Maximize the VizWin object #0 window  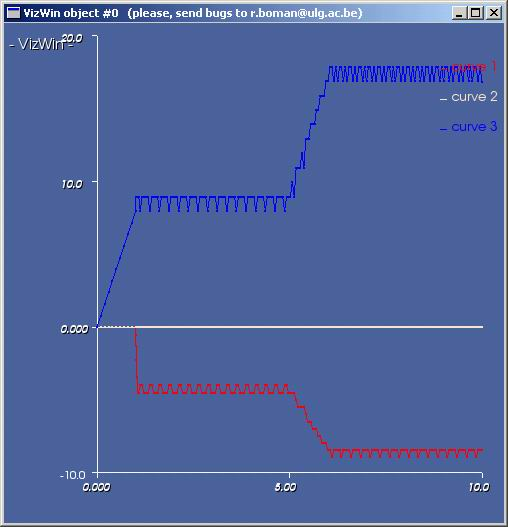point(476,13)
